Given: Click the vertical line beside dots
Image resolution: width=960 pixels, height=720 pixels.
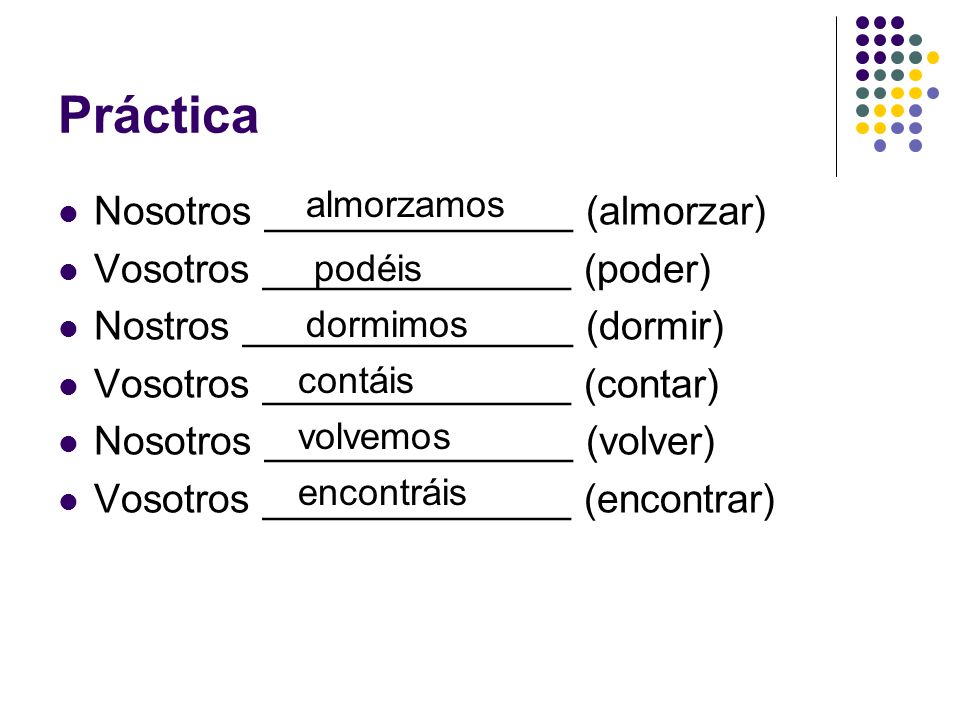Looking at the screenshot, I should [836, 97].
